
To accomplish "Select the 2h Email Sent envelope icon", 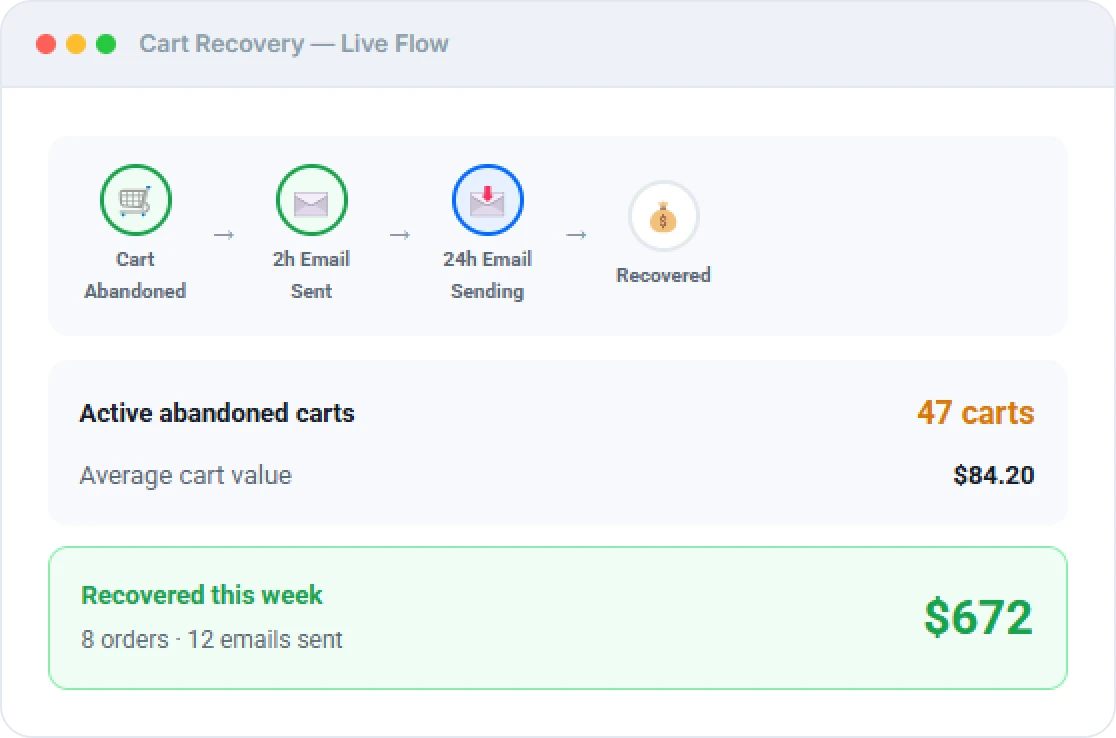I will [311, 200].
